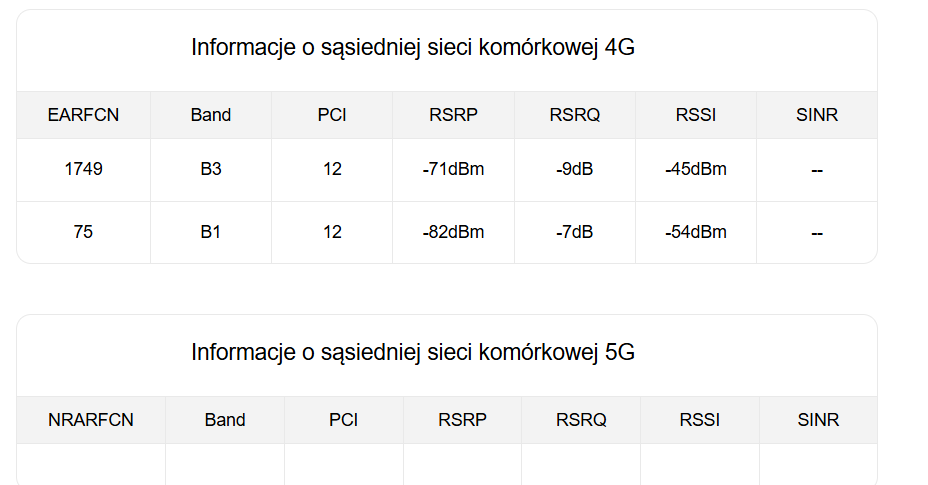The height and width of the screenshot is (485, 928).
Task: Click the EARFCN column header in 4G table
Action: (83, 115)
